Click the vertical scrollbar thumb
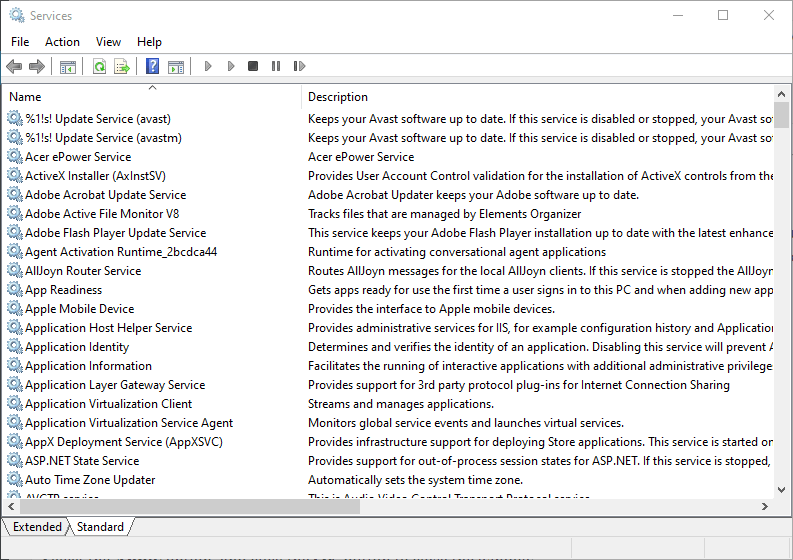The image size is (793, 560). [x=781, y=115]
